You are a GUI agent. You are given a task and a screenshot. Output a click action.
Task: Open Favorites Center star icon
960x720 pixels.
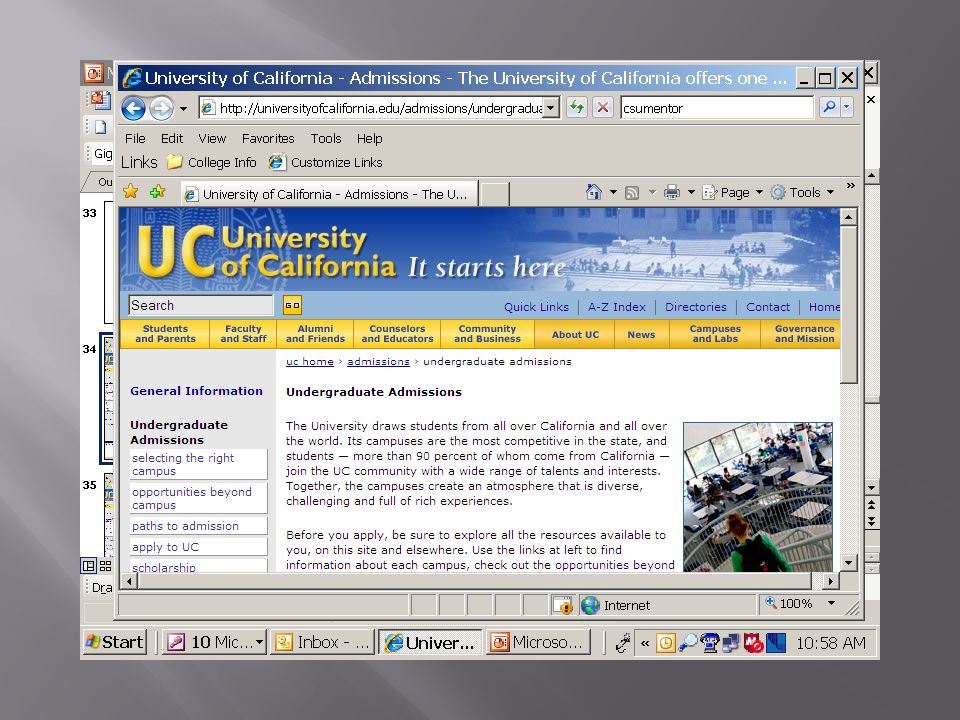point(130,192)
